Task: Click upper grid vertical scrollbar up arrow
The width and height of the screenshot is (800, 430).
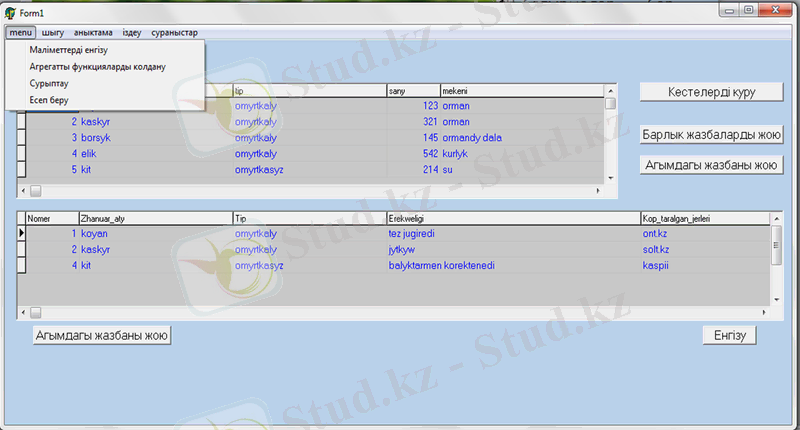Action: pyautogui.click(x=610, y=91)
